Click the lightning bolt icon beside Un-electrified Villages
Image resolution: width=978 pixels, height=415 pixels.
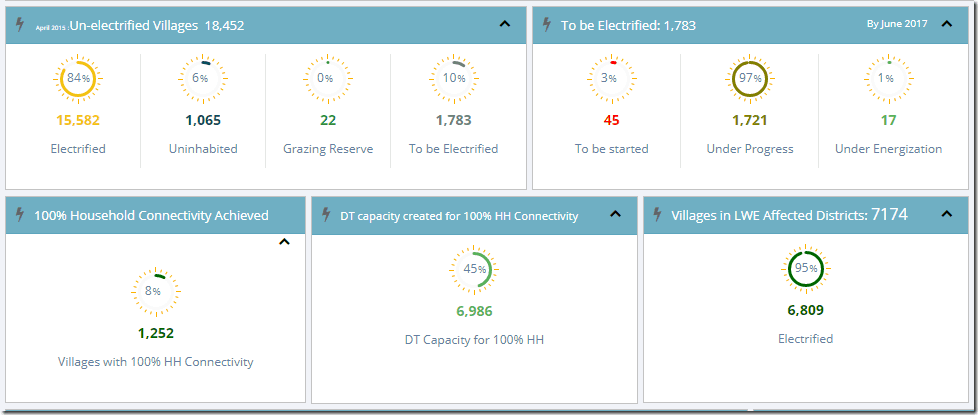click(21, 25)
